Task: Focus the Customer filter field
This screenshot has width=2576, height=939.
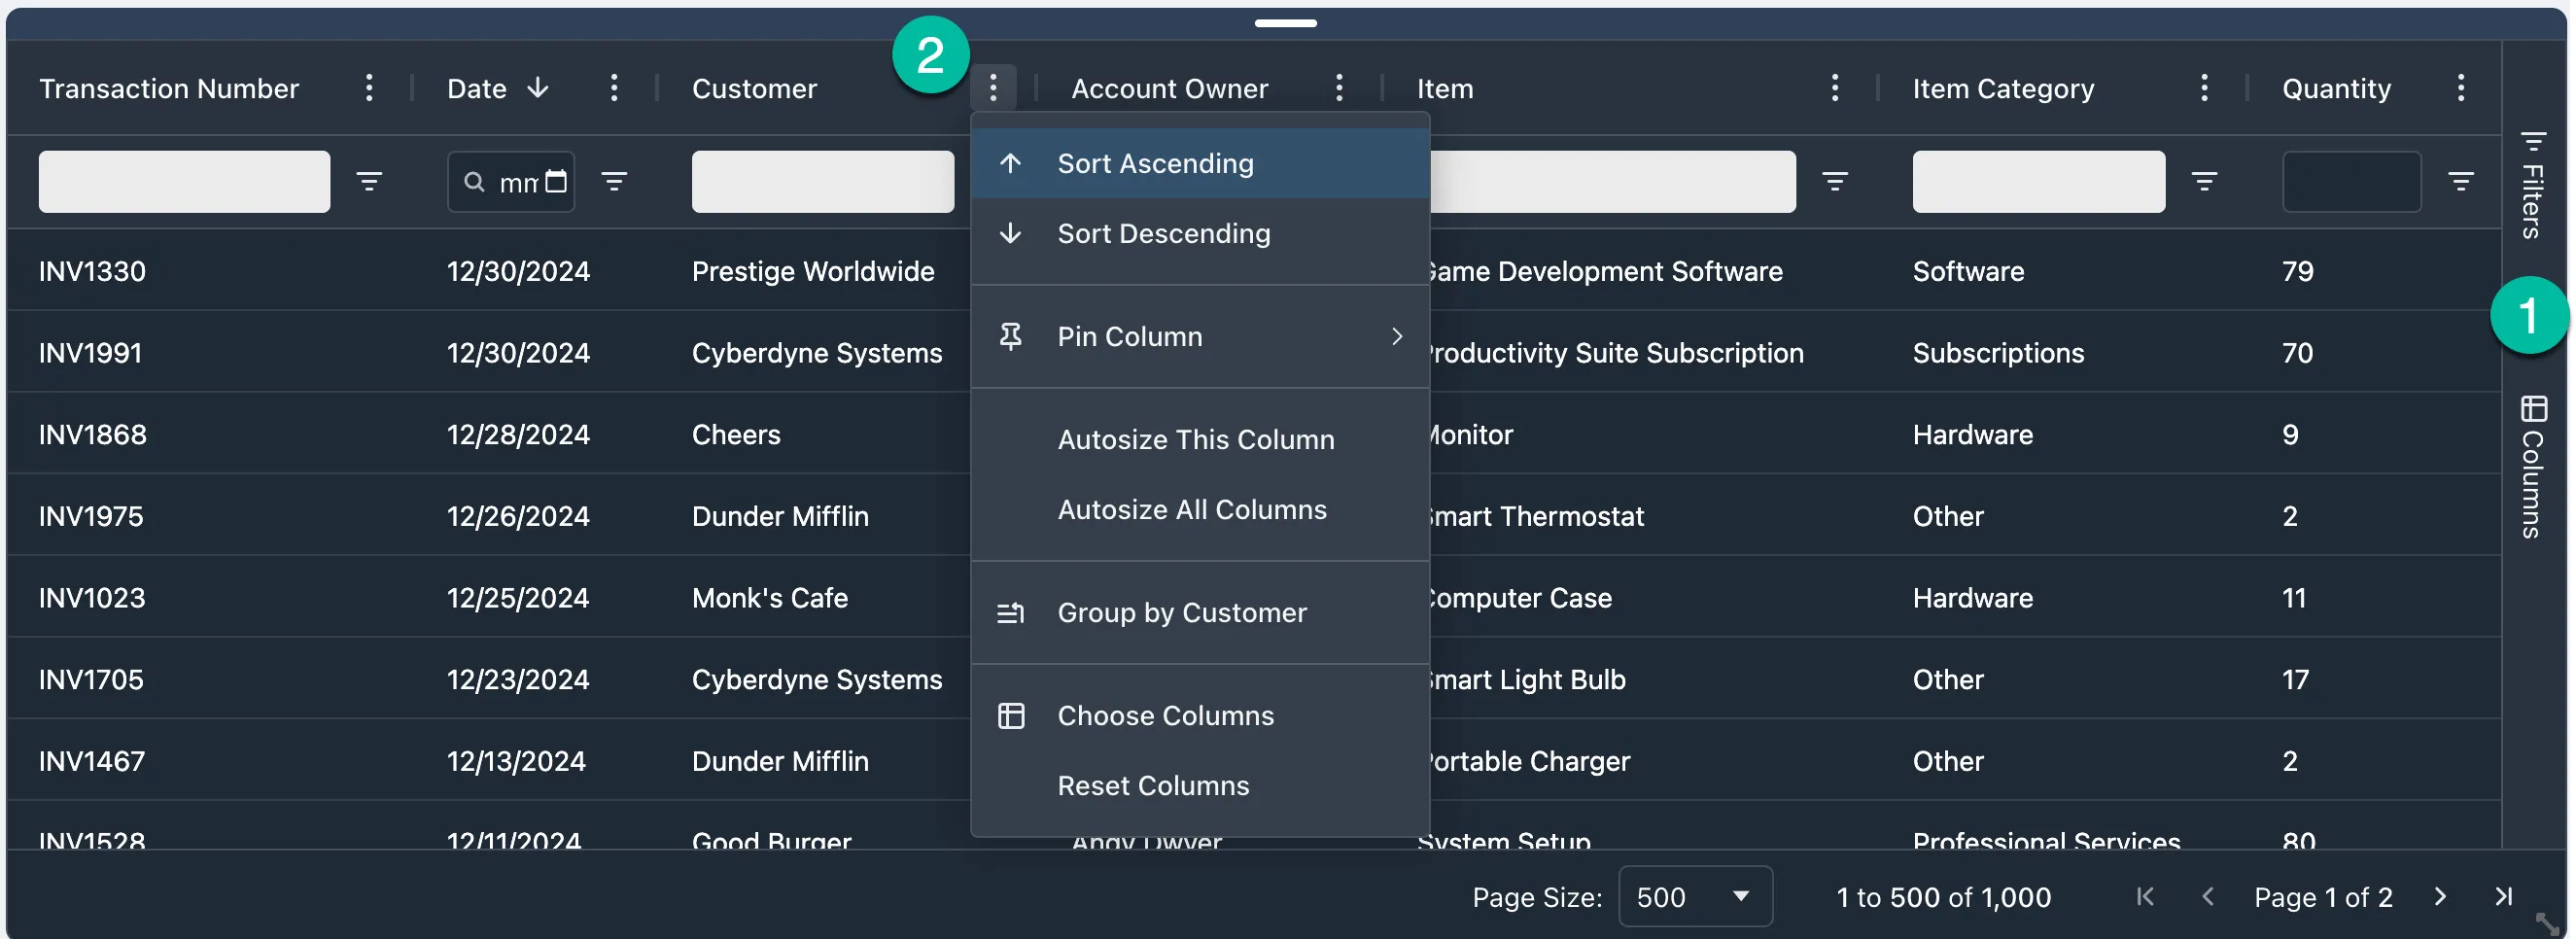Action: pyautogui.click(x=822, y=181)
